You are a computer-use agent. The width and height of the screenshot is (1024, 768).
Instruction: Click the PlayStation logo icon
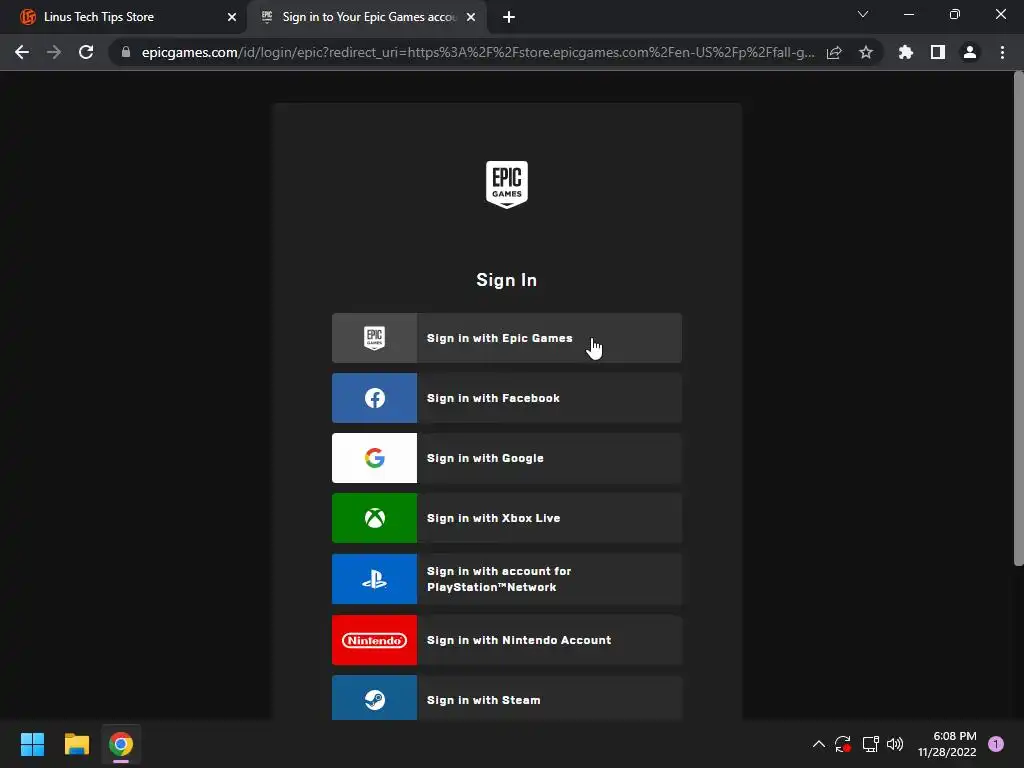374,579
